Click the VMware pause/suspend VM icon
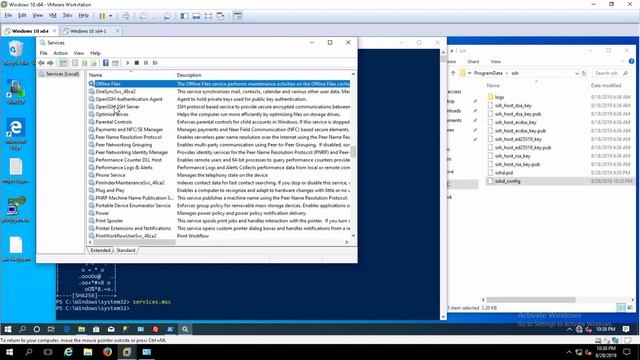 click(x=102, y=16)
